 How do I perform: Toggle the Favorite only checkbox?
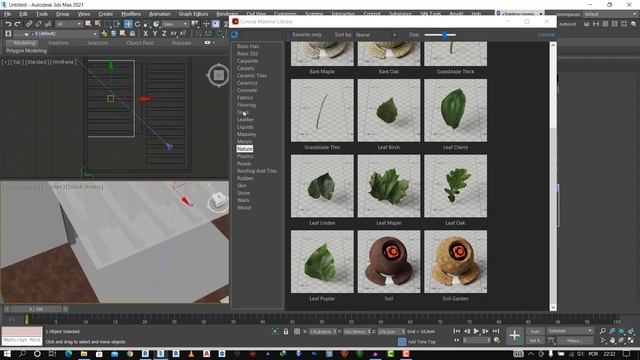288,35
